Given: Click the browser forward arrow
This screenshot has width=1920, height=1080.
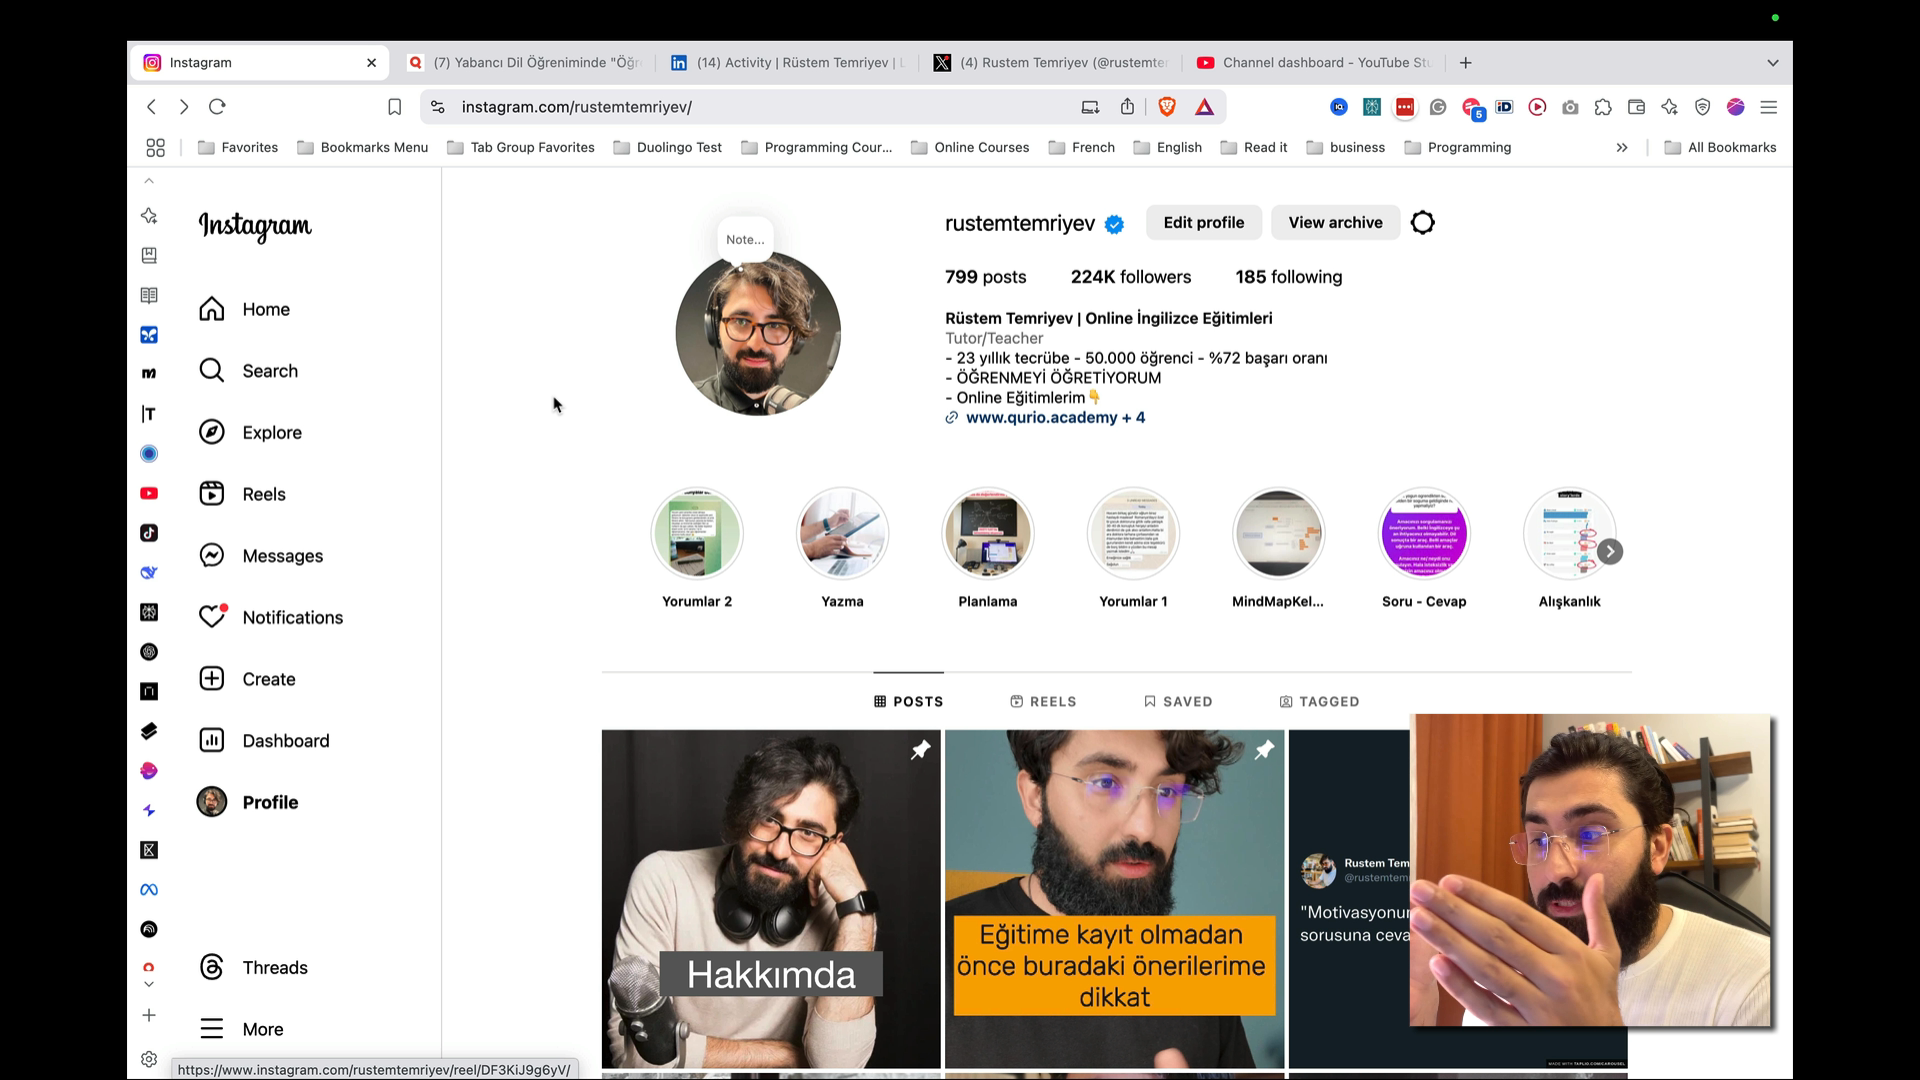Looking at the screenshot, I should [184, 107].
